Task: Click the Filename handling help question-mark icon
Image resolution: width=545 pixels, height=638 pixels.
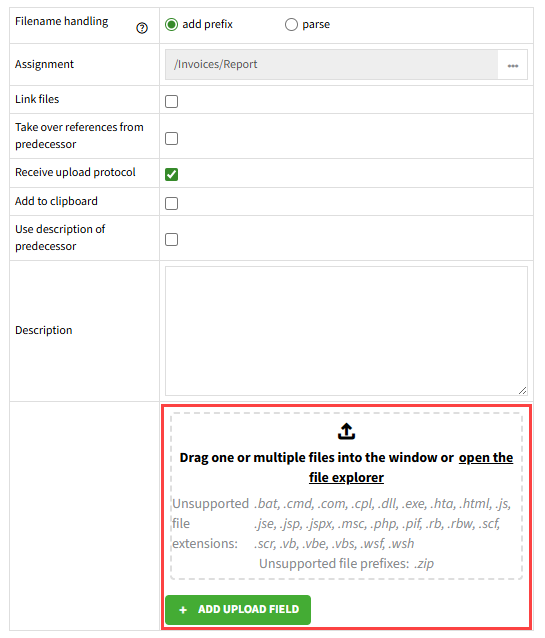Action: pyautogui.click(x=142, y=28)
